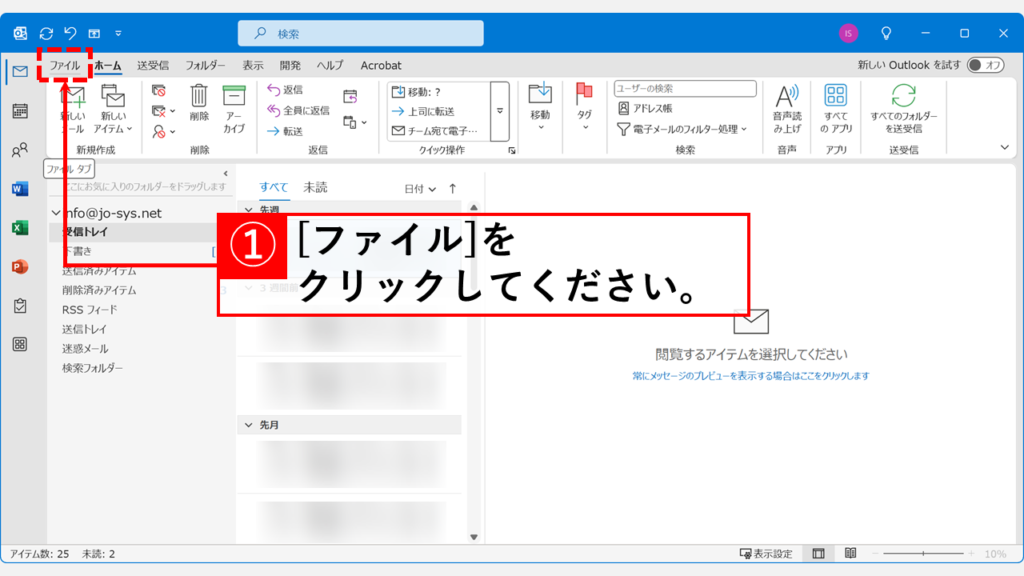The height and width of the screenshot is (576, 1024).
Task: Open Quick Steps dialog launcher
Action: [x=512, y=151]
